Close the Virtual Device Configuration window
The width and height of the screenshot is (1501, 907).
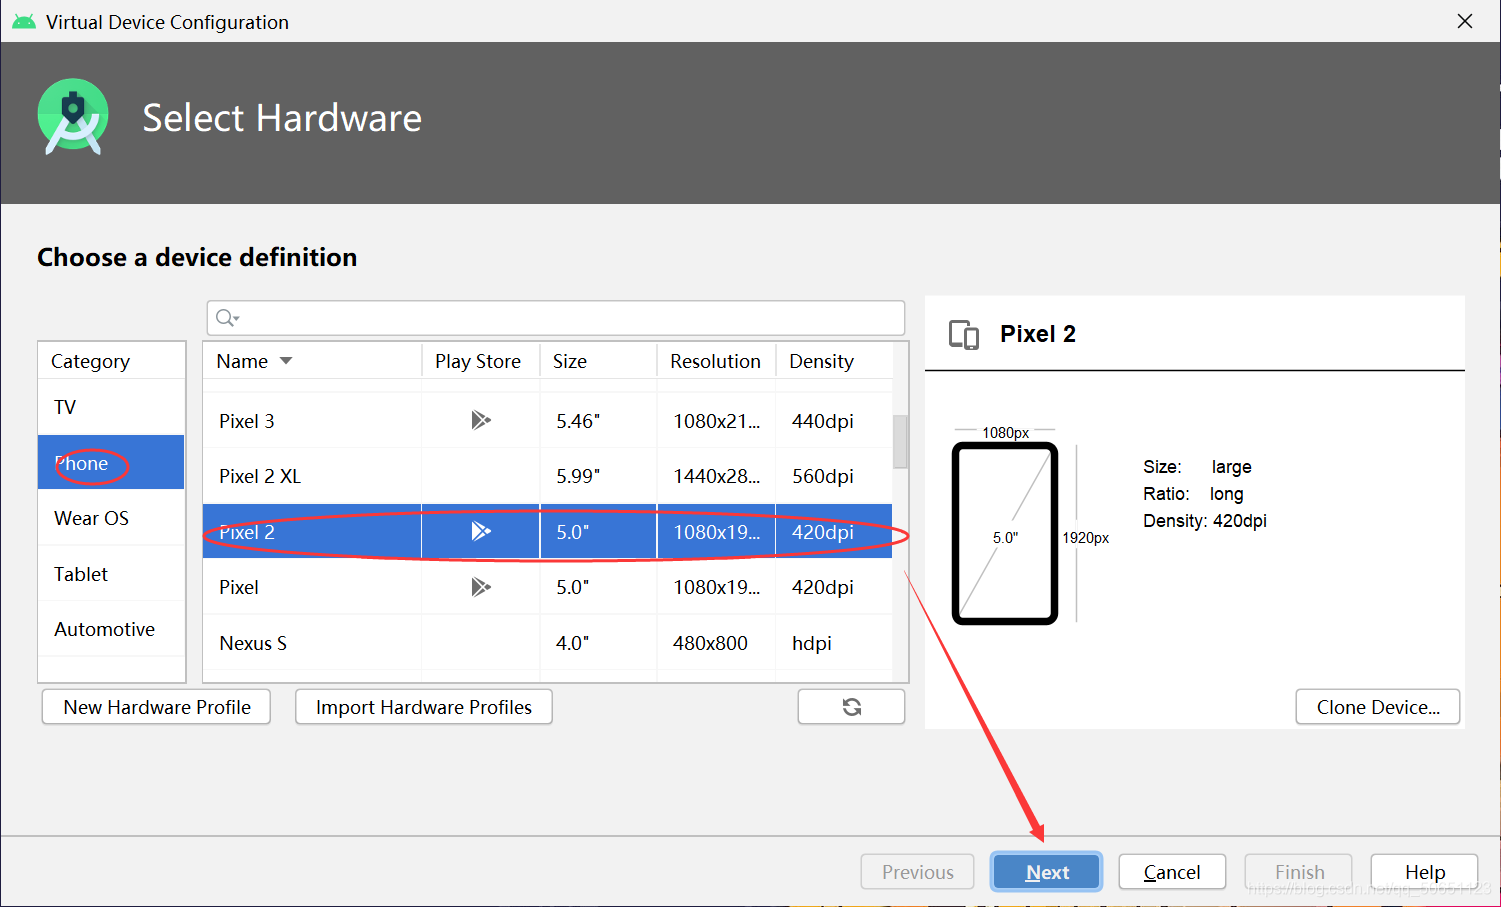click(1465, 21)
